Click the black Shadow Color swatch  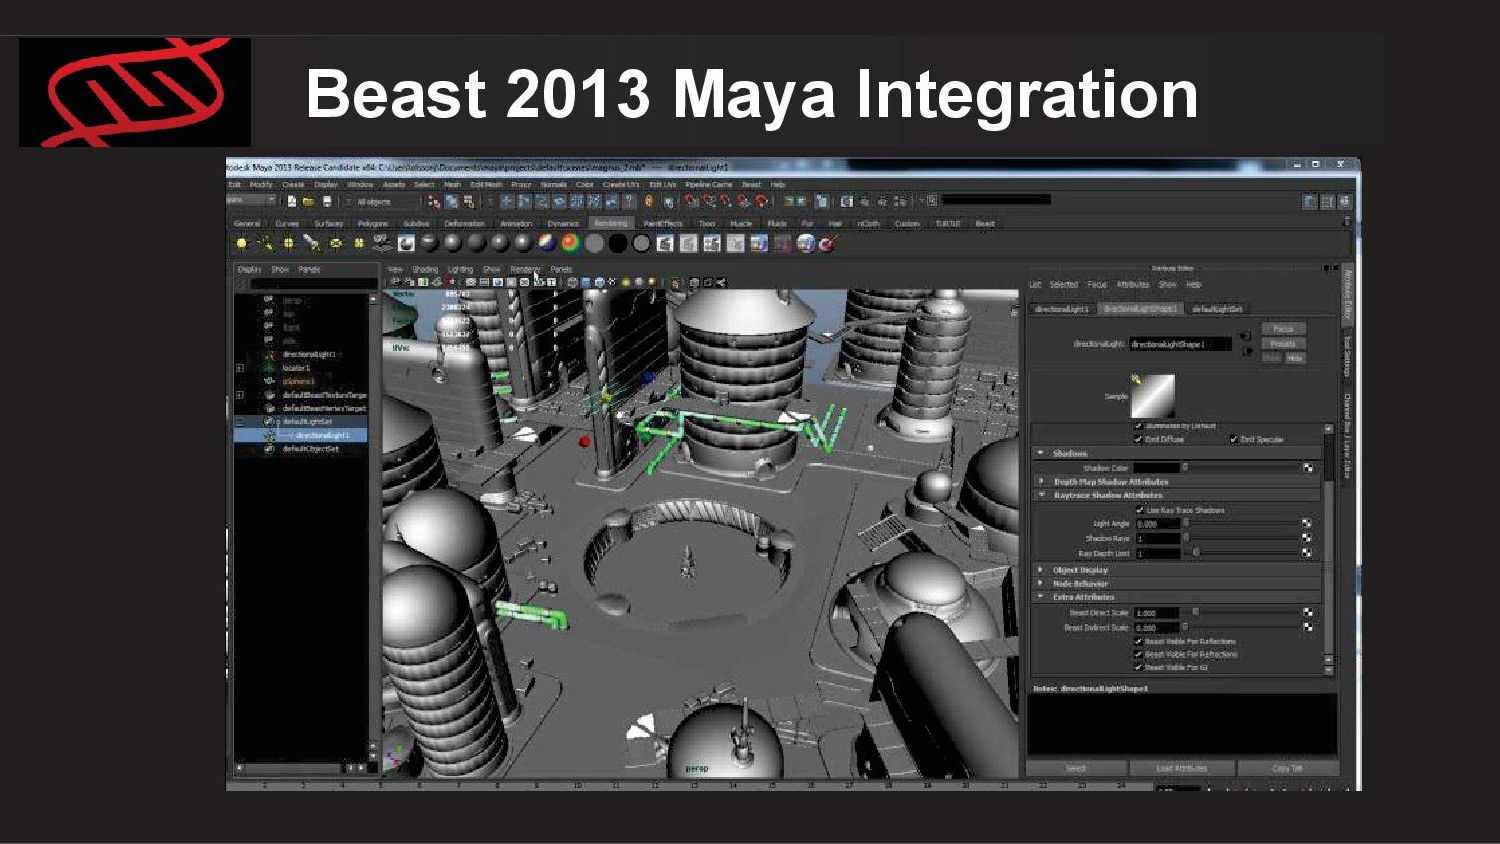click(1156, 468)
